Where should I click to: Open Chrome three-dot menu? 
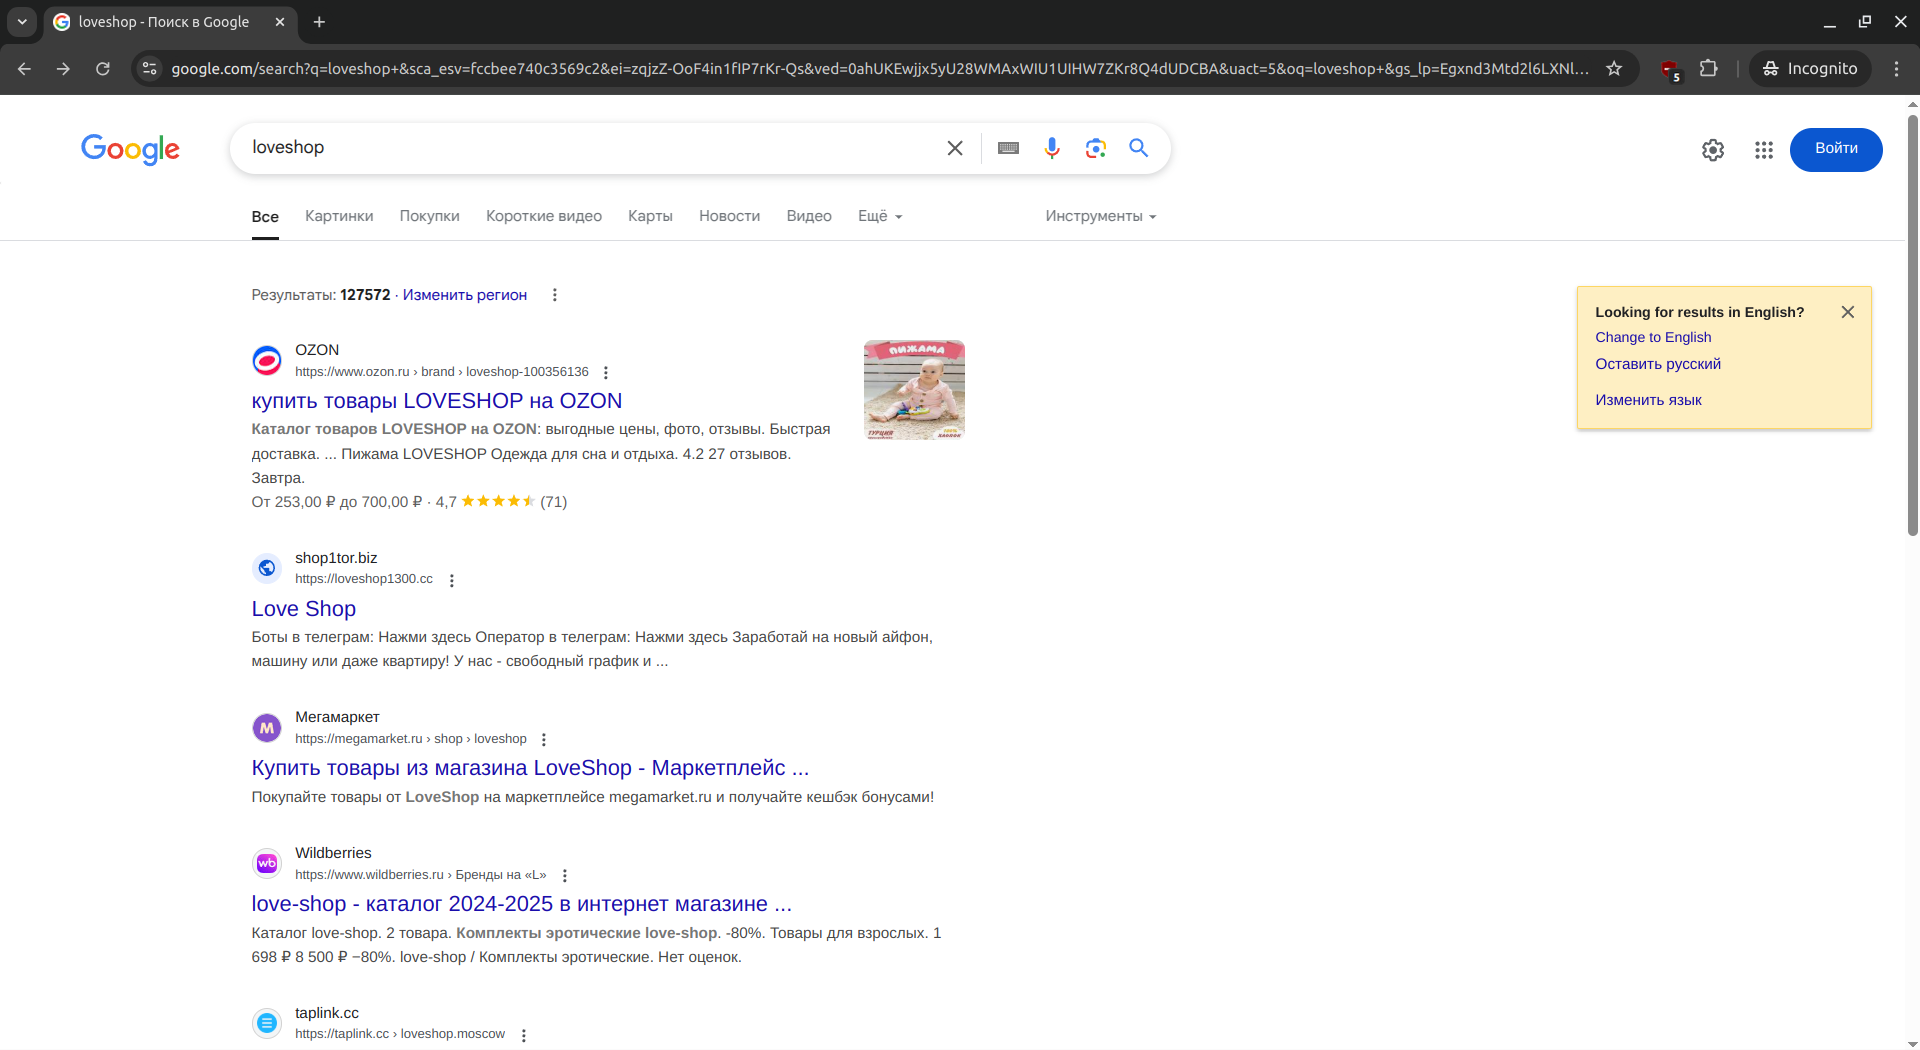pyautogui.click(x=1896, y=68)
